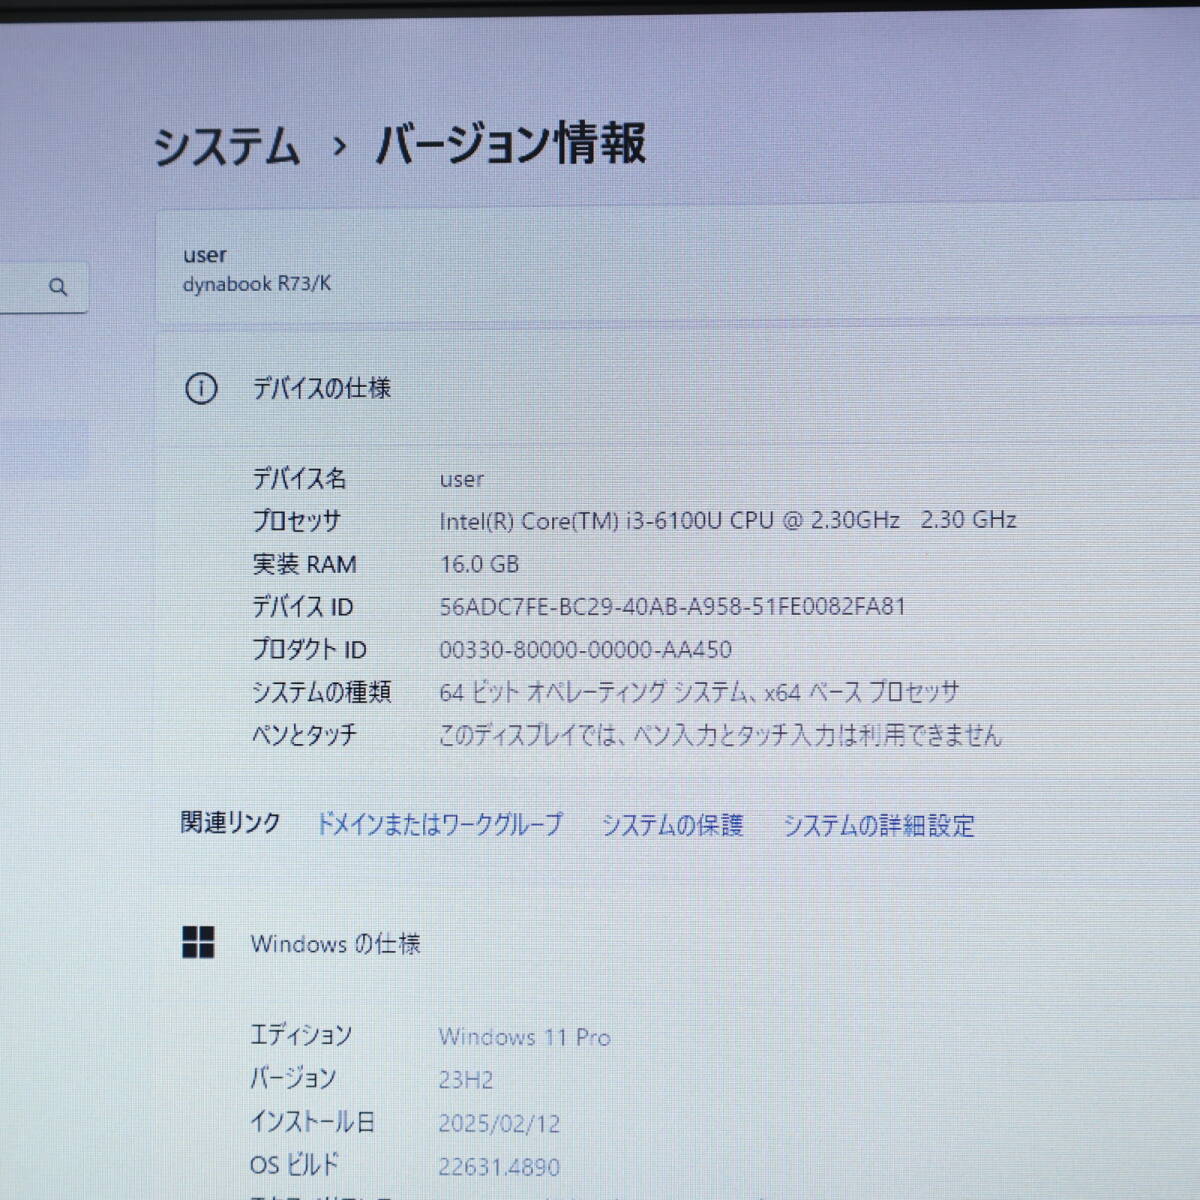1200x1200 pixels.
Task: Select processor value Intel(R) Core(TM) i3-6100U
Action: tap(728, 520)
